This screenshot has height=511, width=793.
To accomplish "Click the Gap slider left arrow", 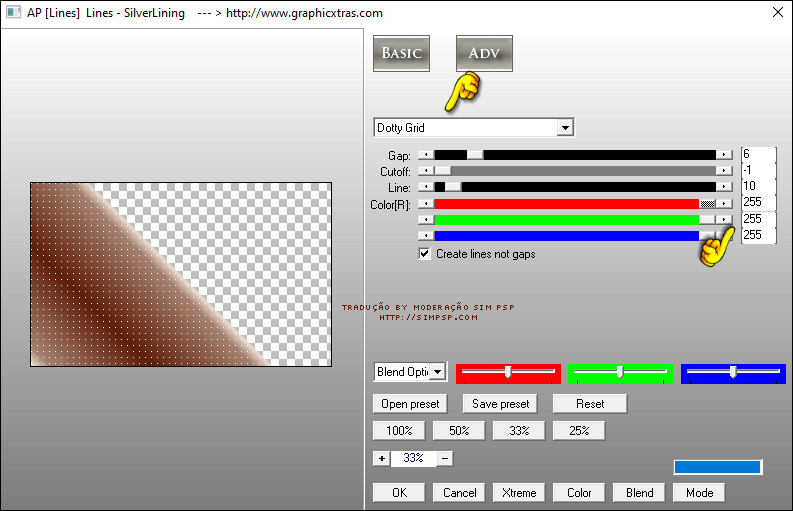I will pyautogui.click(x=424, y=155).
